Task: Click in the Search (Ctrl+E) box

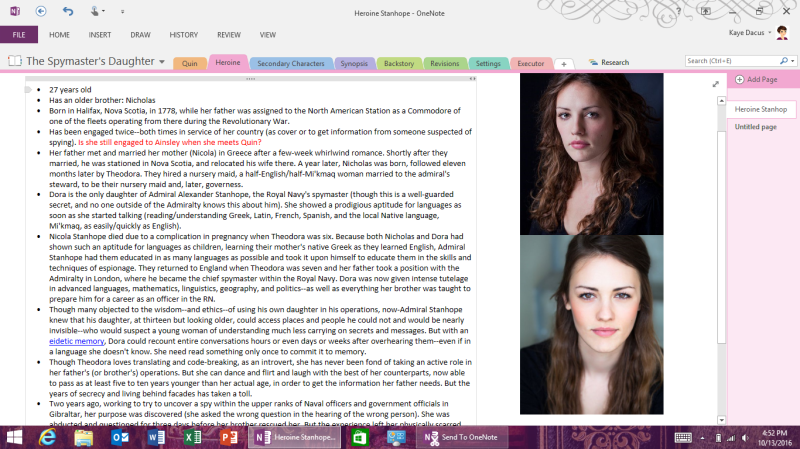Action: coord(728,61)
